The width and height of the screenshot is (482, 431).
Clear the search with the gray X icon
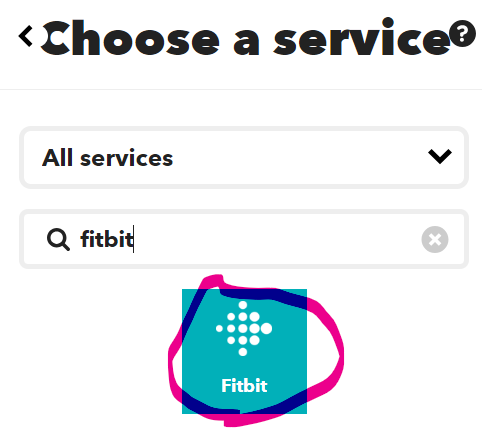tap(435, 239)
